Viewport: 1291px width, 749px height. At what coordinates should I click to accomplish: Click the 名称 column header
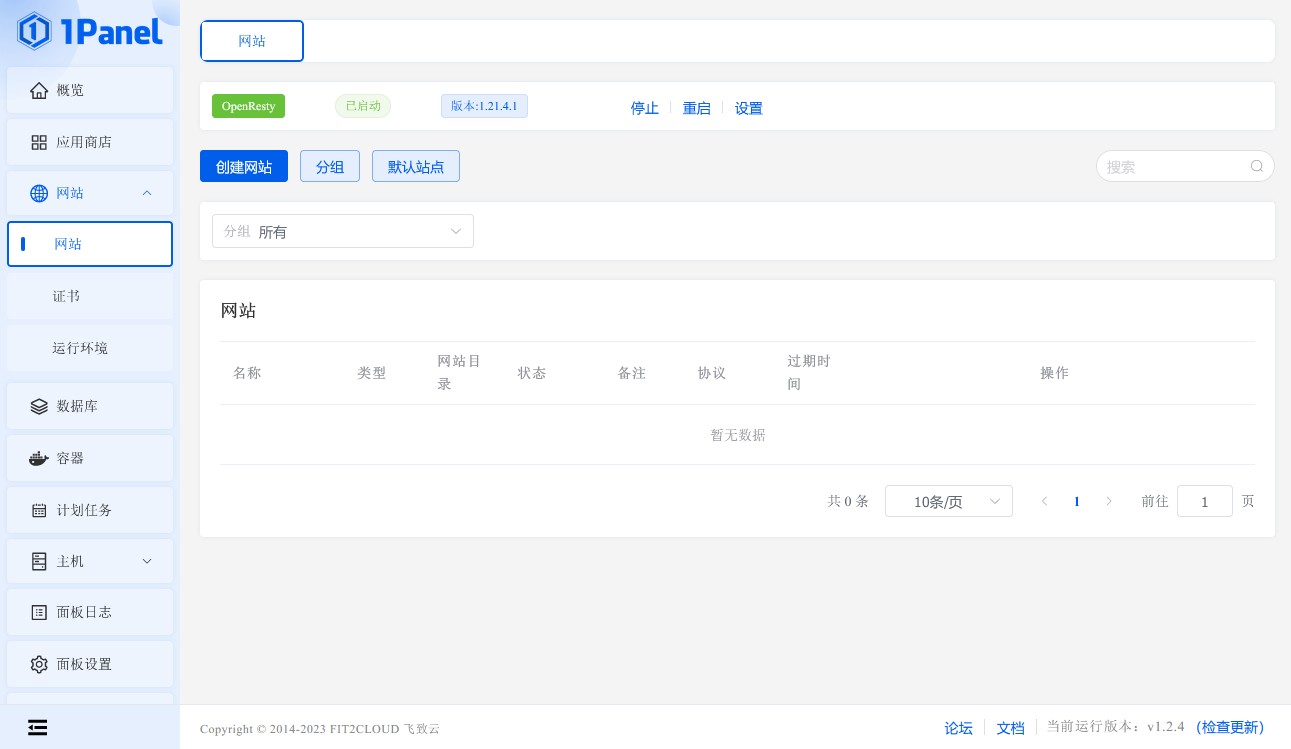point(247,373)
